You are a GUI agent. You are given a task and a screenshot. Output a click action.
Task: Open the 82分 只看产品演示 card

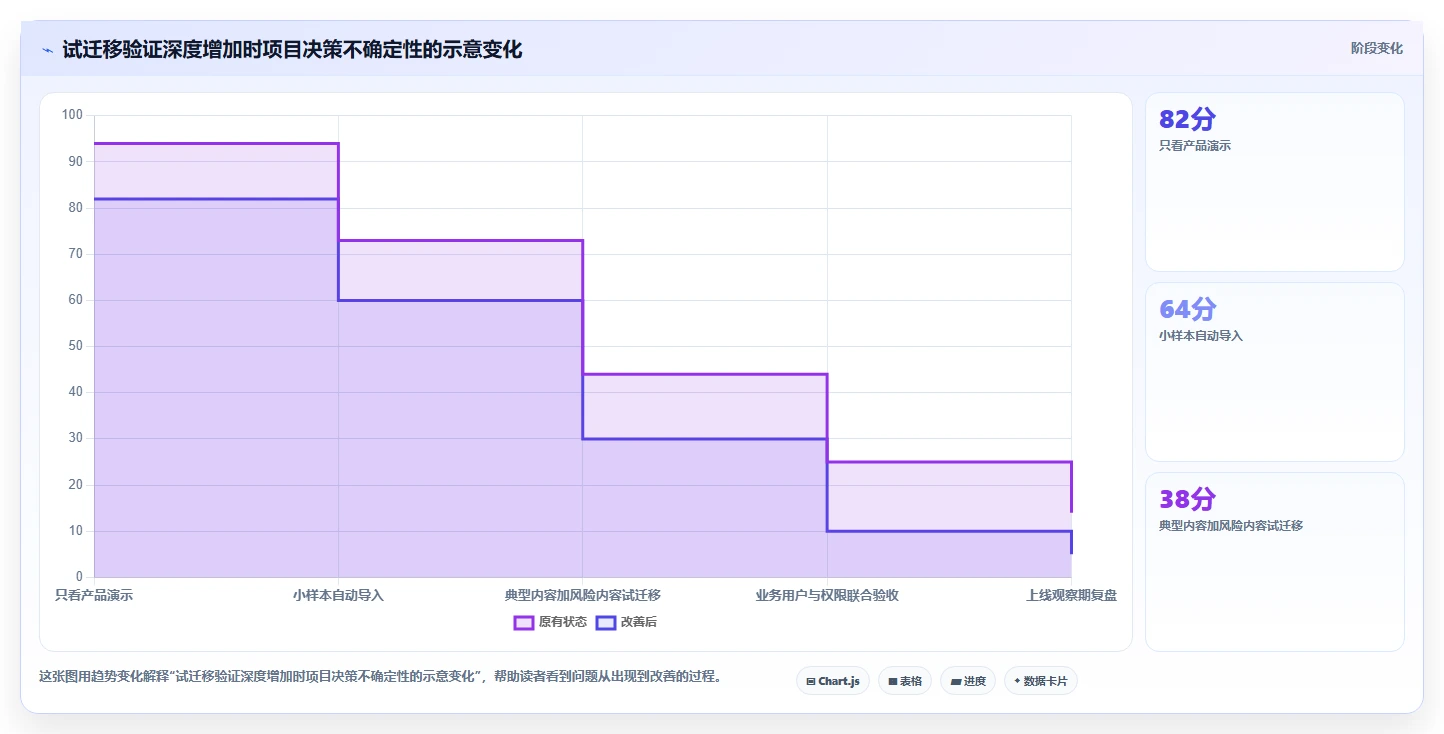[1275, 182]
